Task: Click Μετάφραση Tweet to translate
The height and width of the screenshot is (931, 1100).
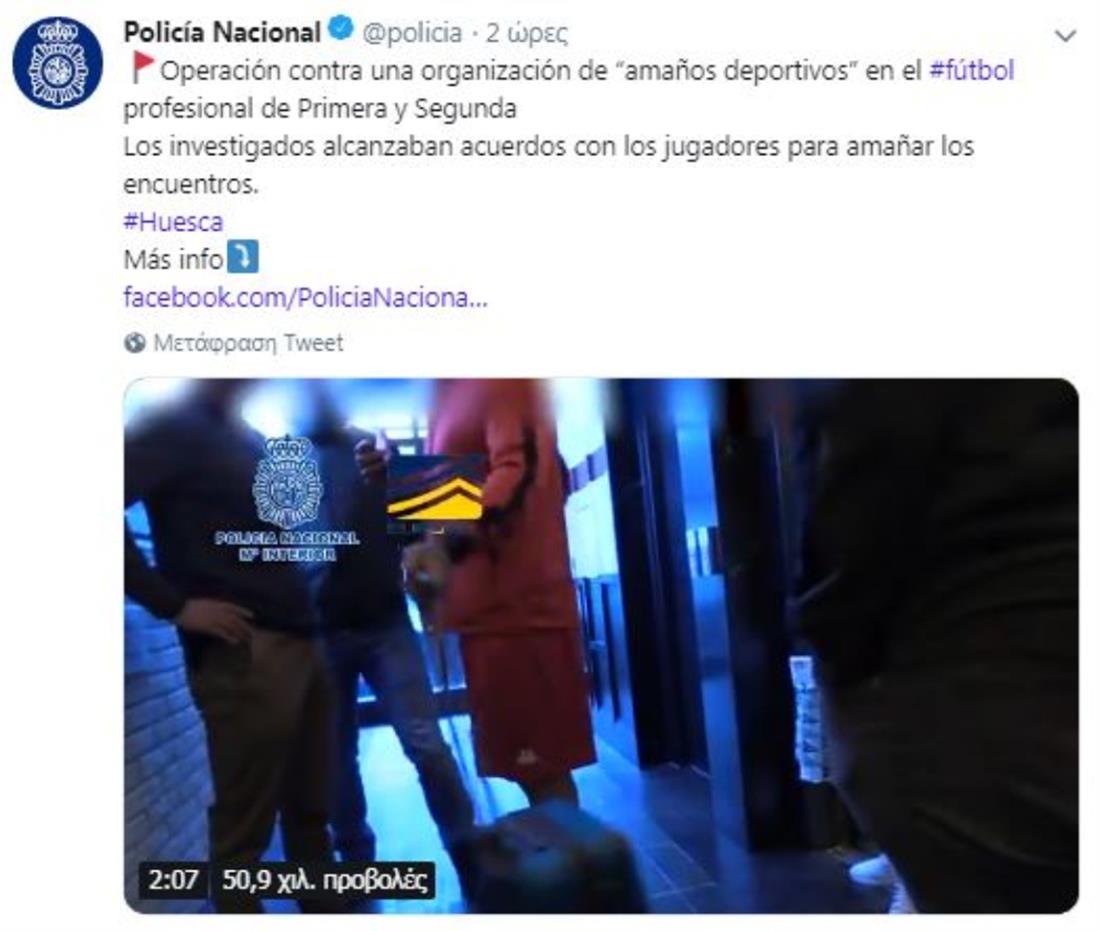Action: pyautogui.click(x=248, y=343)
